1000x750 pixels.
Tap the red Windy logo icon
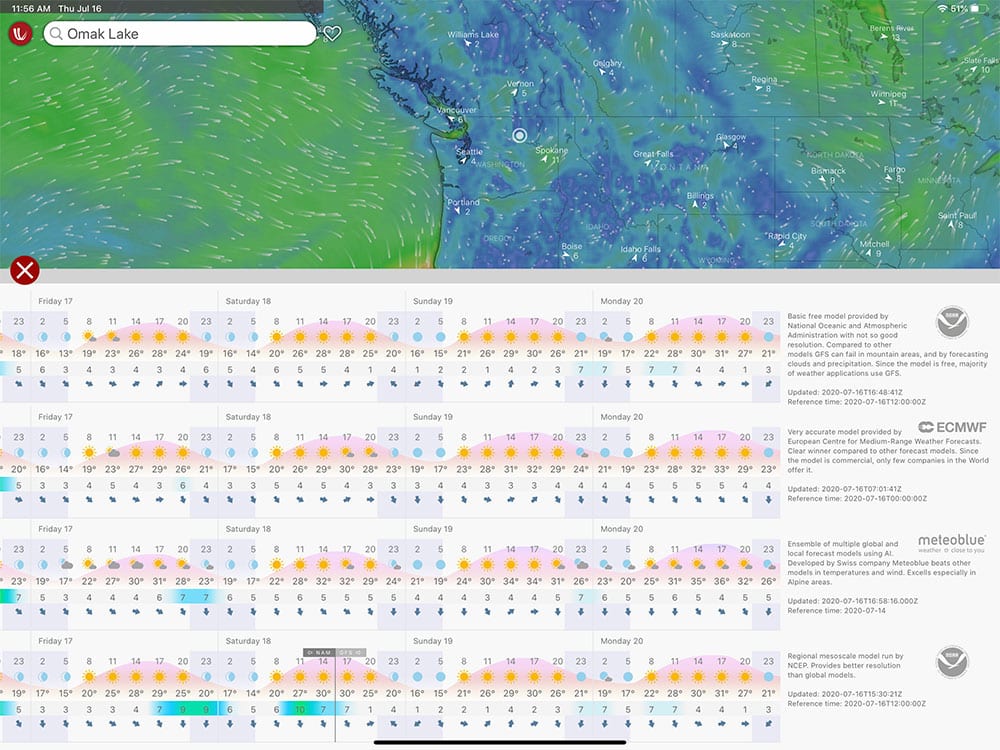[20, 34]
